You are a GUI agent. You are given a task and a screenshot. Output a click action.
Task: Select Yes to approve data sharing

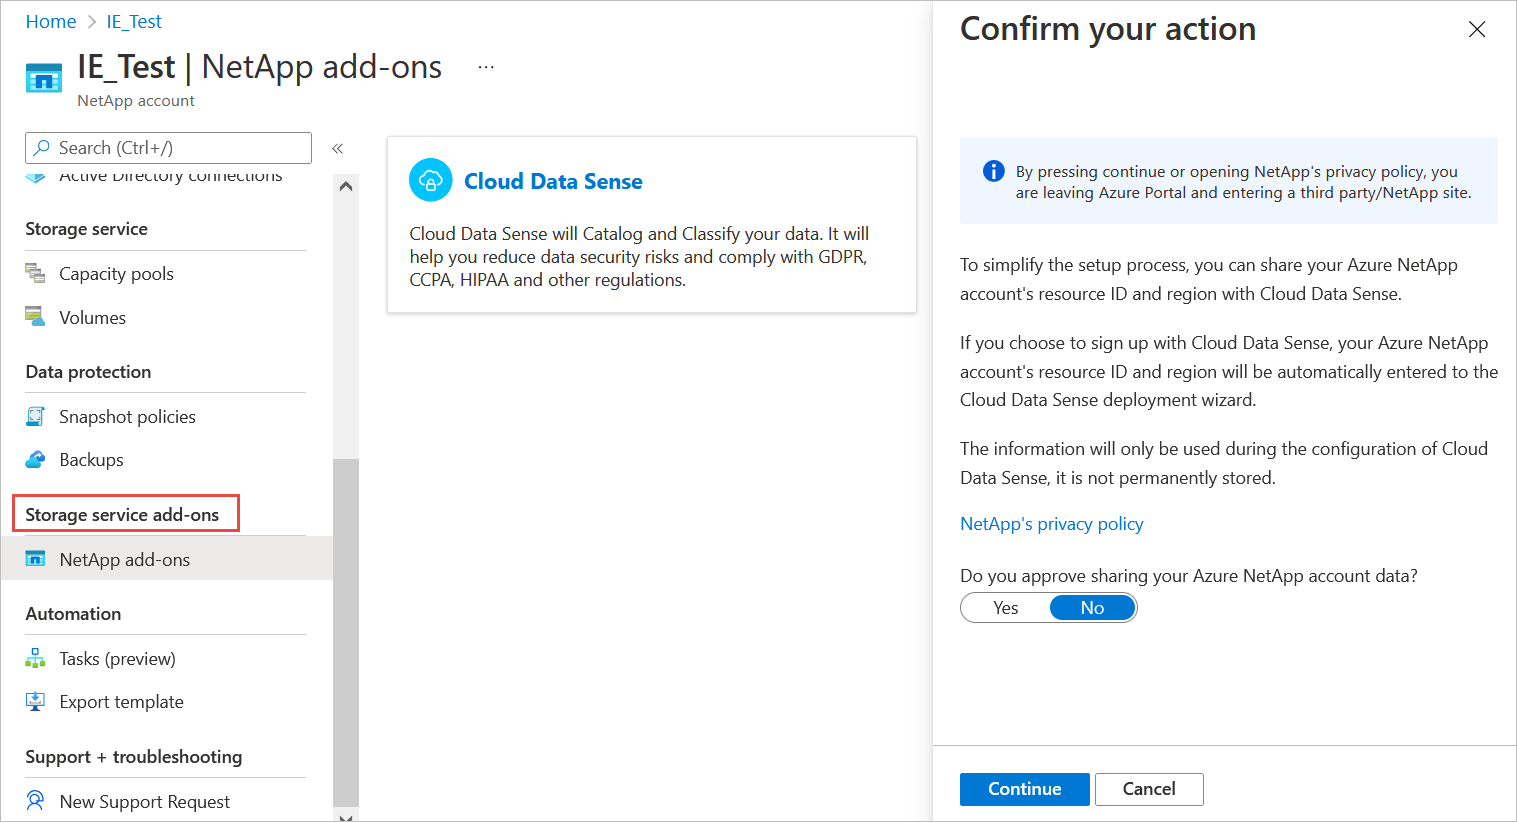click(1005, 608)
